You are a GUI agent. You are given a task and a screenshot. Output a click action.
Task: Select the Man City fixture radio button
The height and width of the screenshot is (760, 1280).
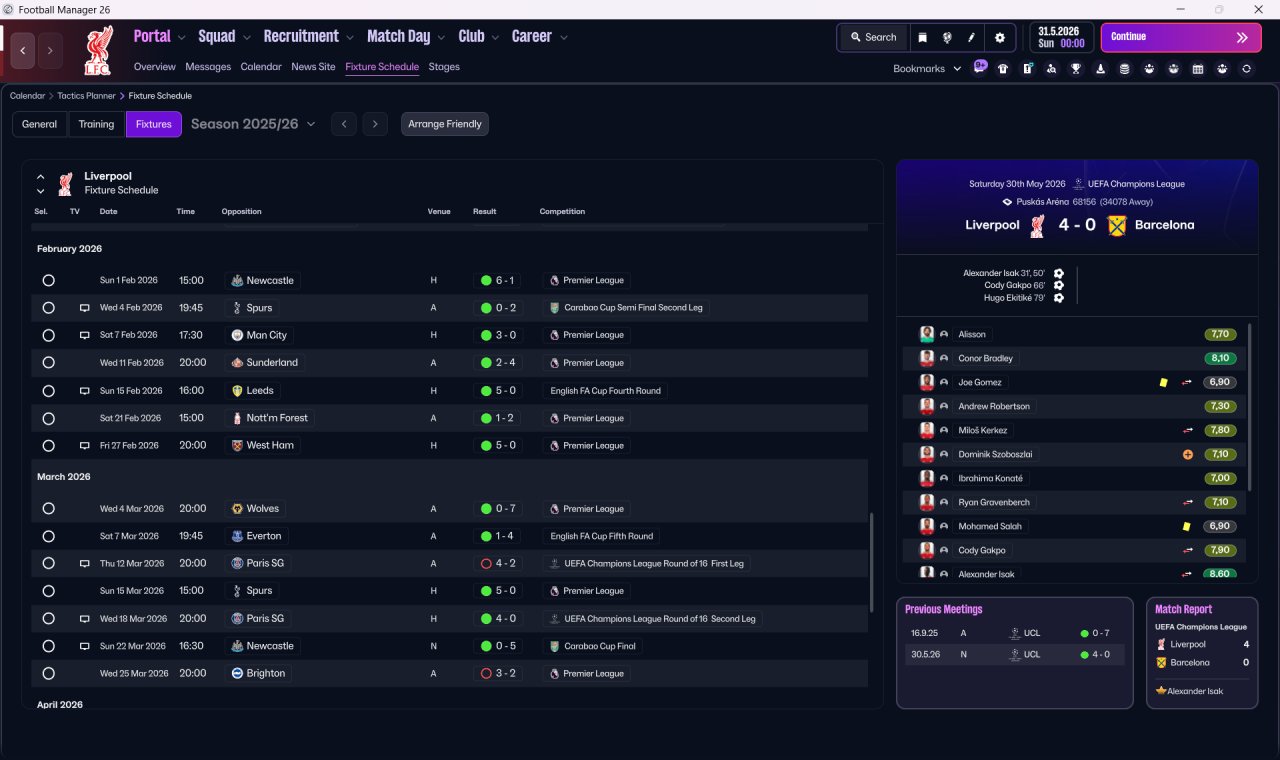click(48, 335)
